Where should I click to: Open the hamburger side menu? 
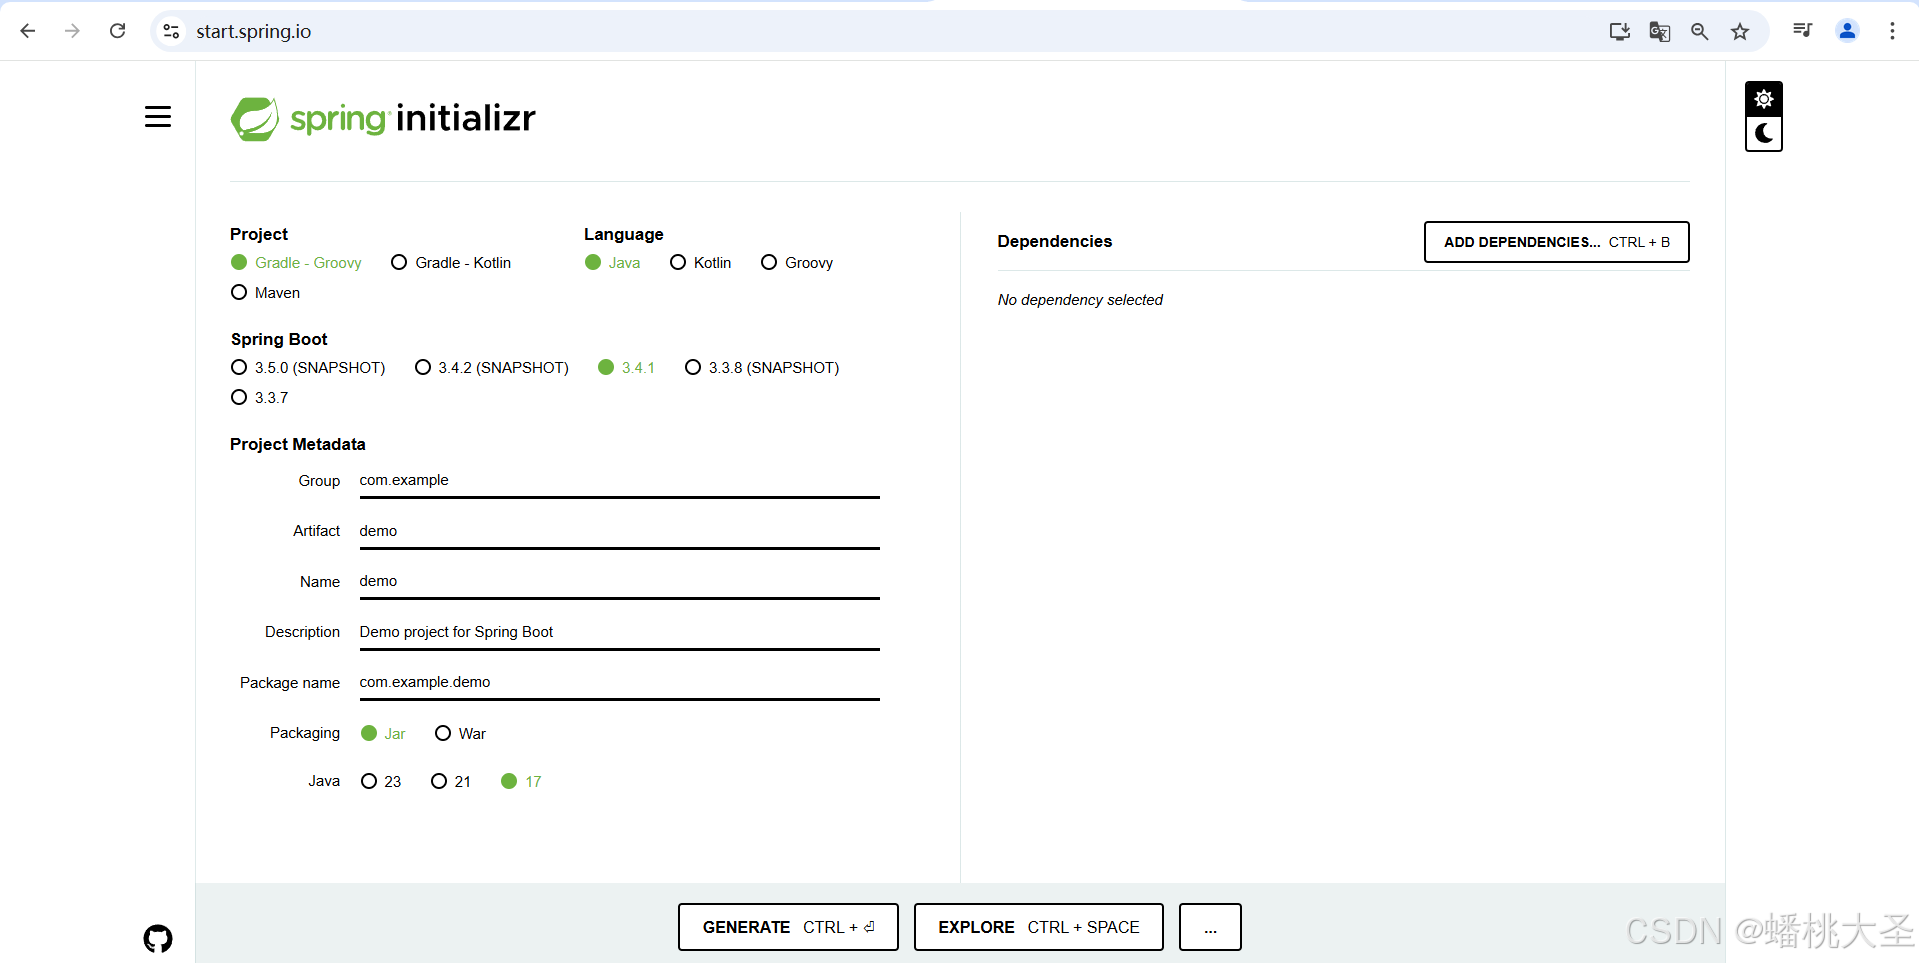click(x=158, y=117)
